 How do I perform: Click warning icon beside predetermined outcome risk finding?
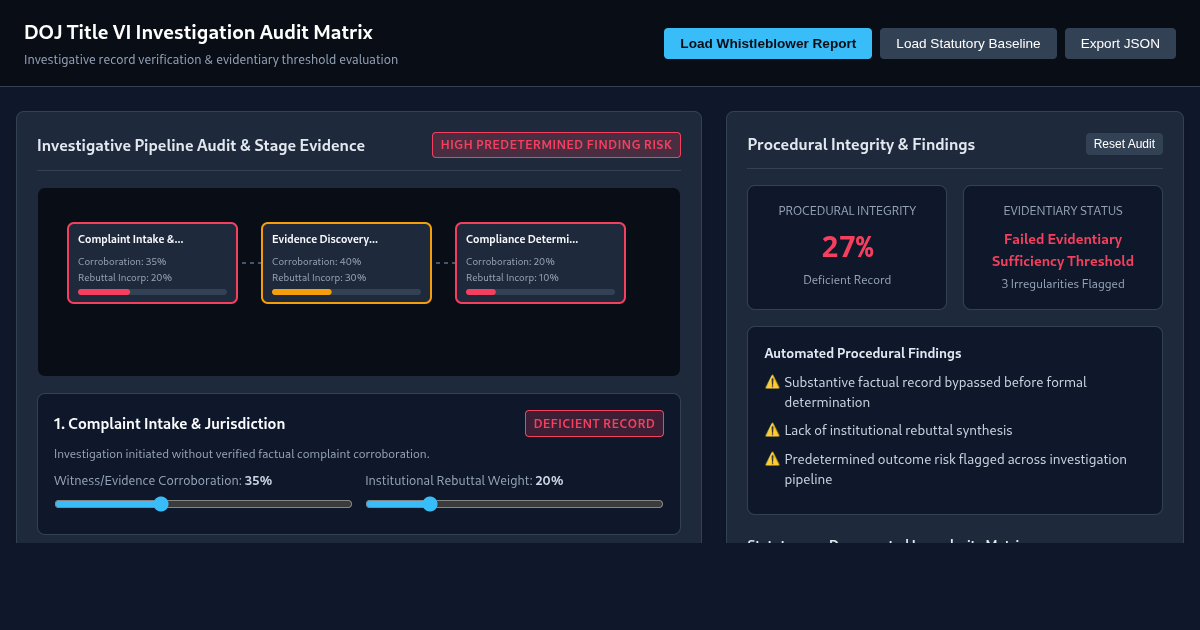click(x=772, y=459)
